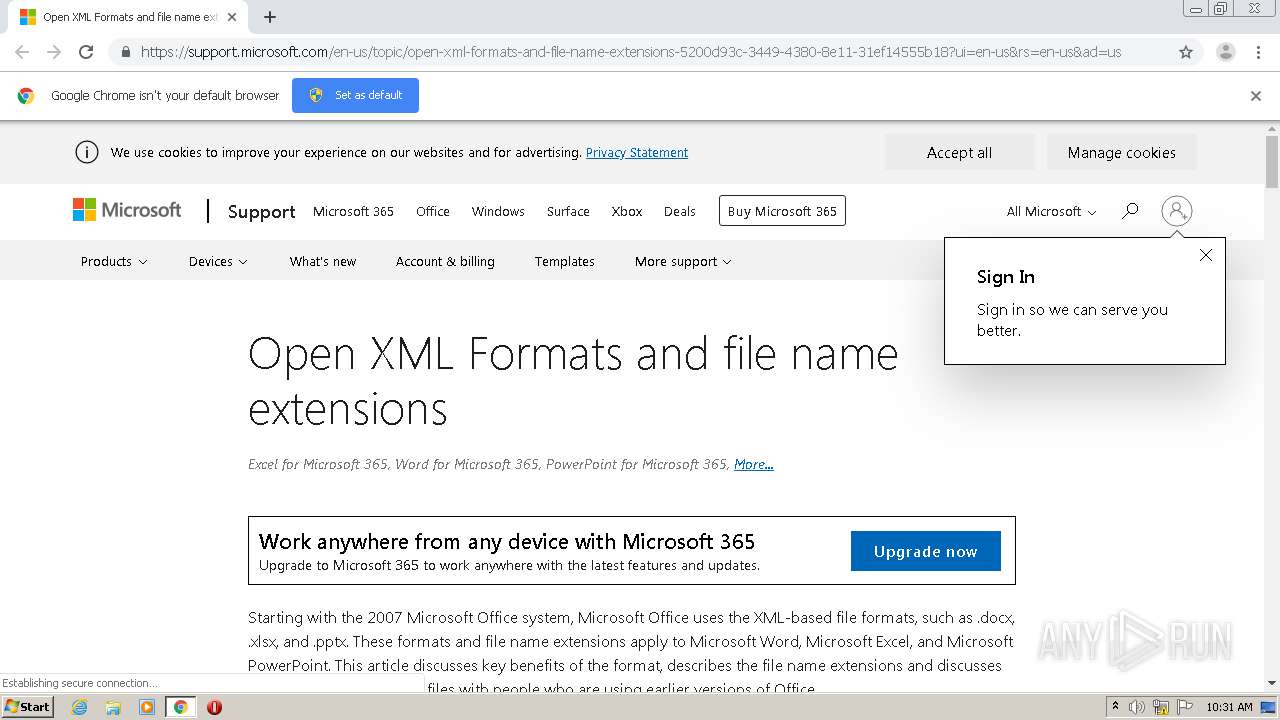
Task: Open a new tab with the plus button
Action: tap(270, 17)
